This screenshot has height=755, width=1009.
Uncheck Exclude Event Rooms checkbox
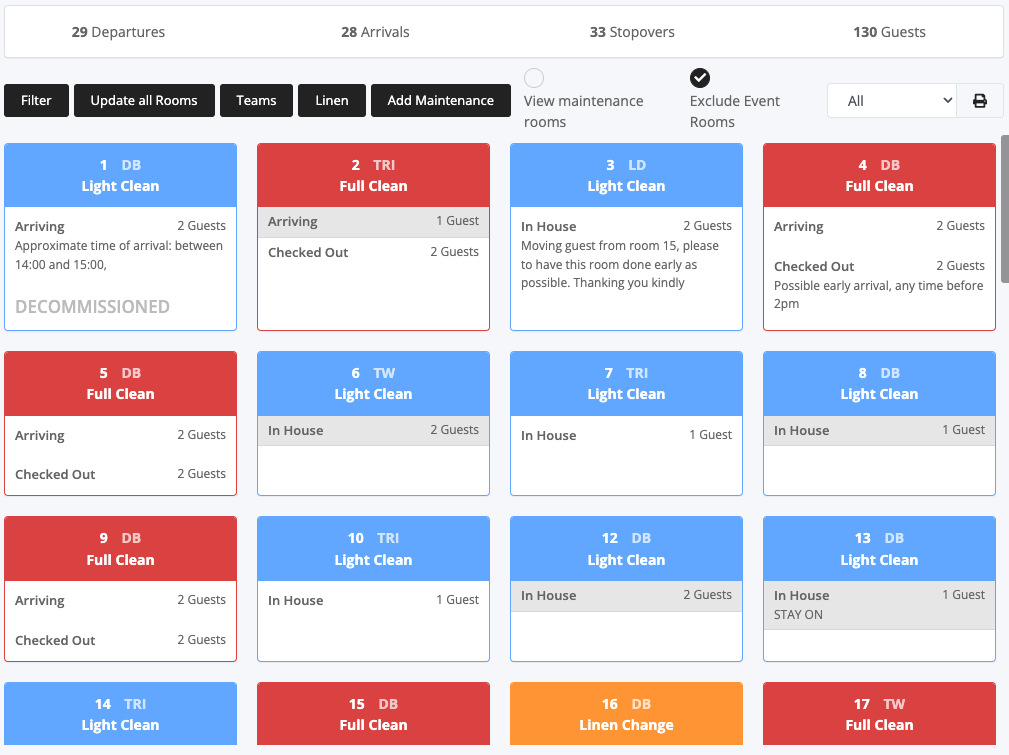[x=700, y=78]
